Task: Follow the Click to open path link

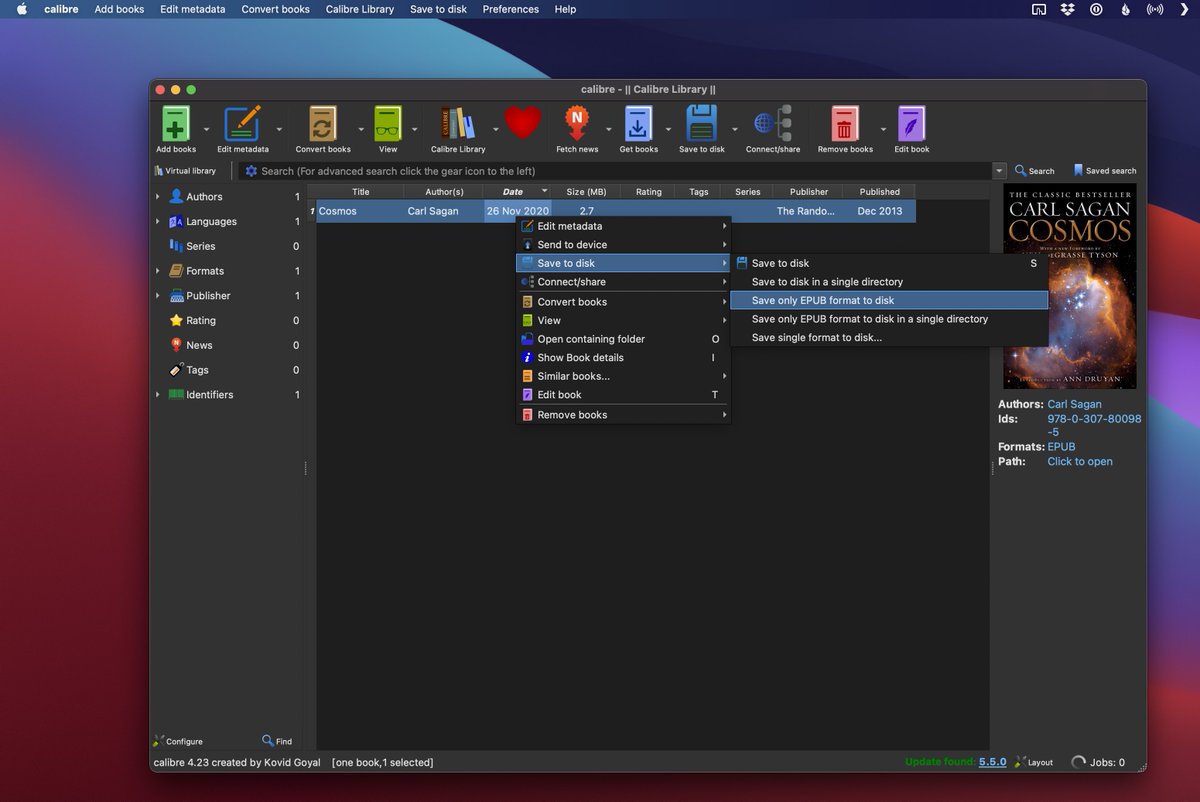Action: point(1080,462)
